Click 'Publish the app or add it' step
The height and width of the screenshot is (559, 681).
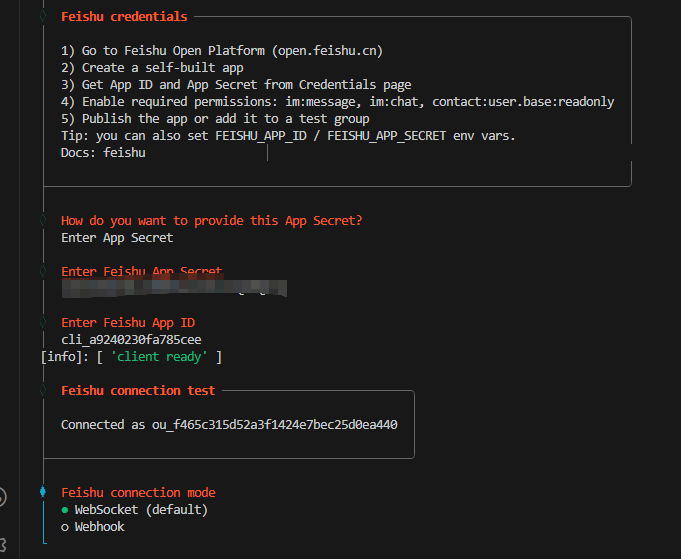coord(215,119)
